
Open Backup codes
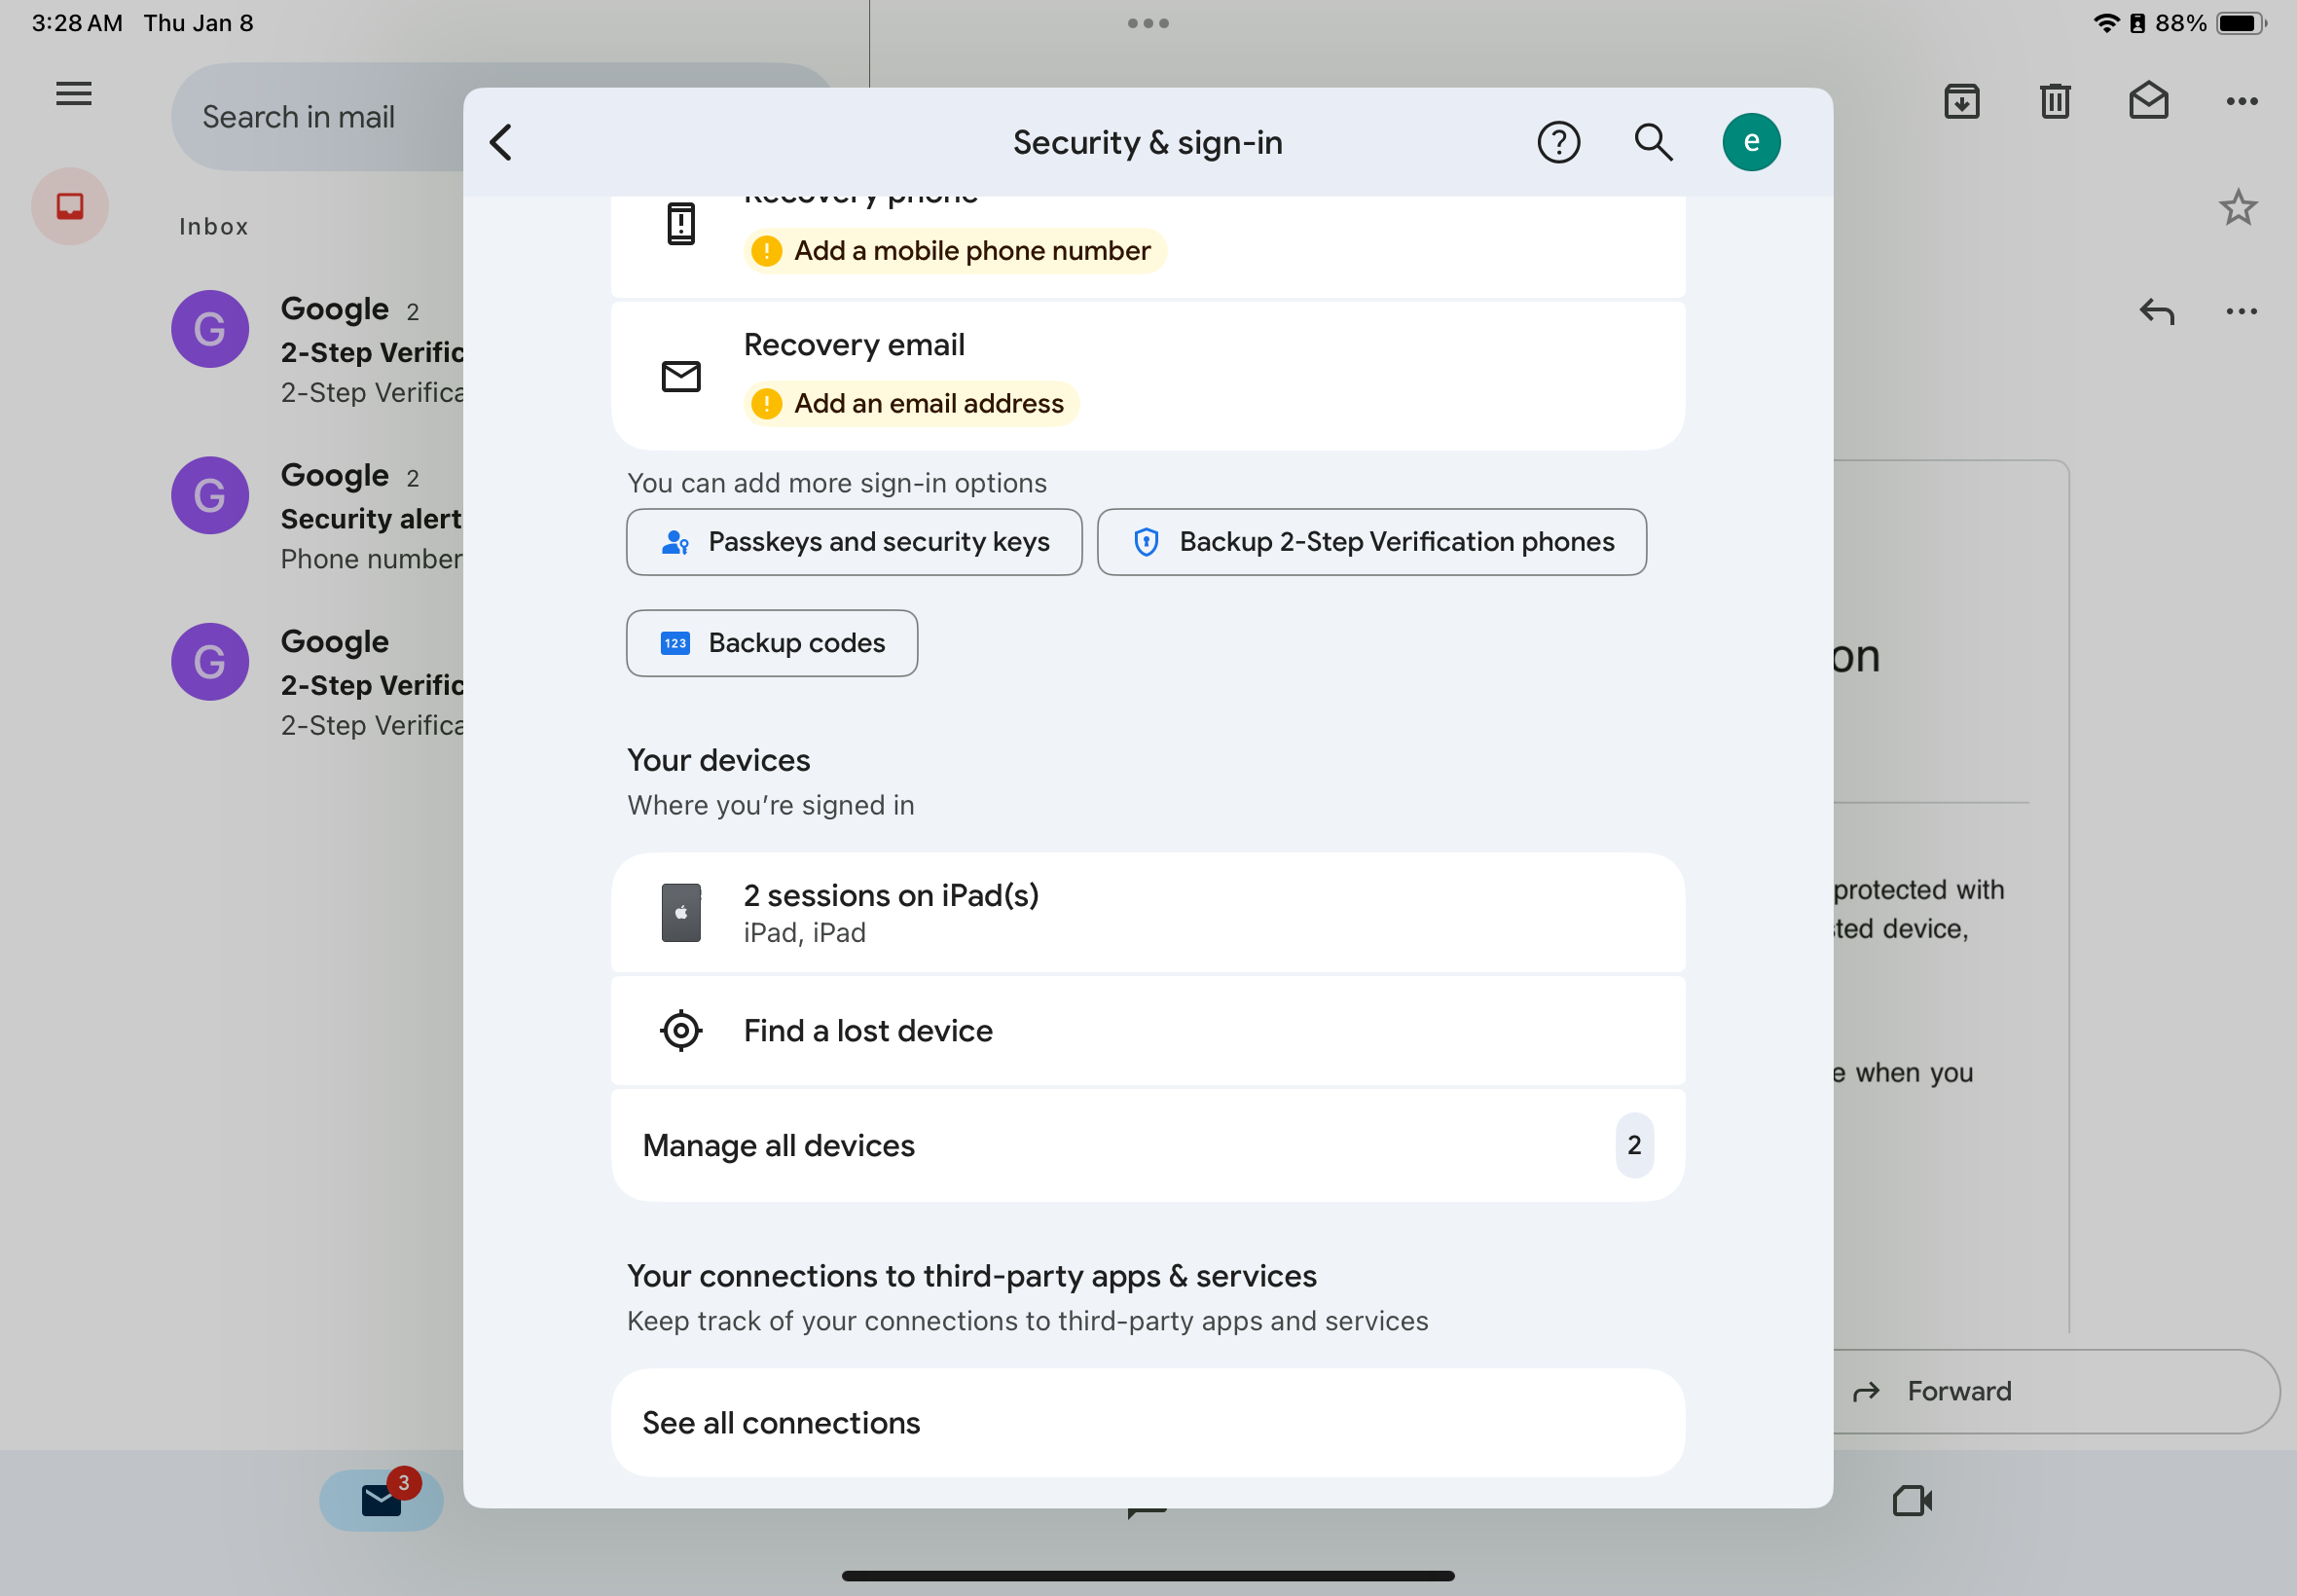772,643
